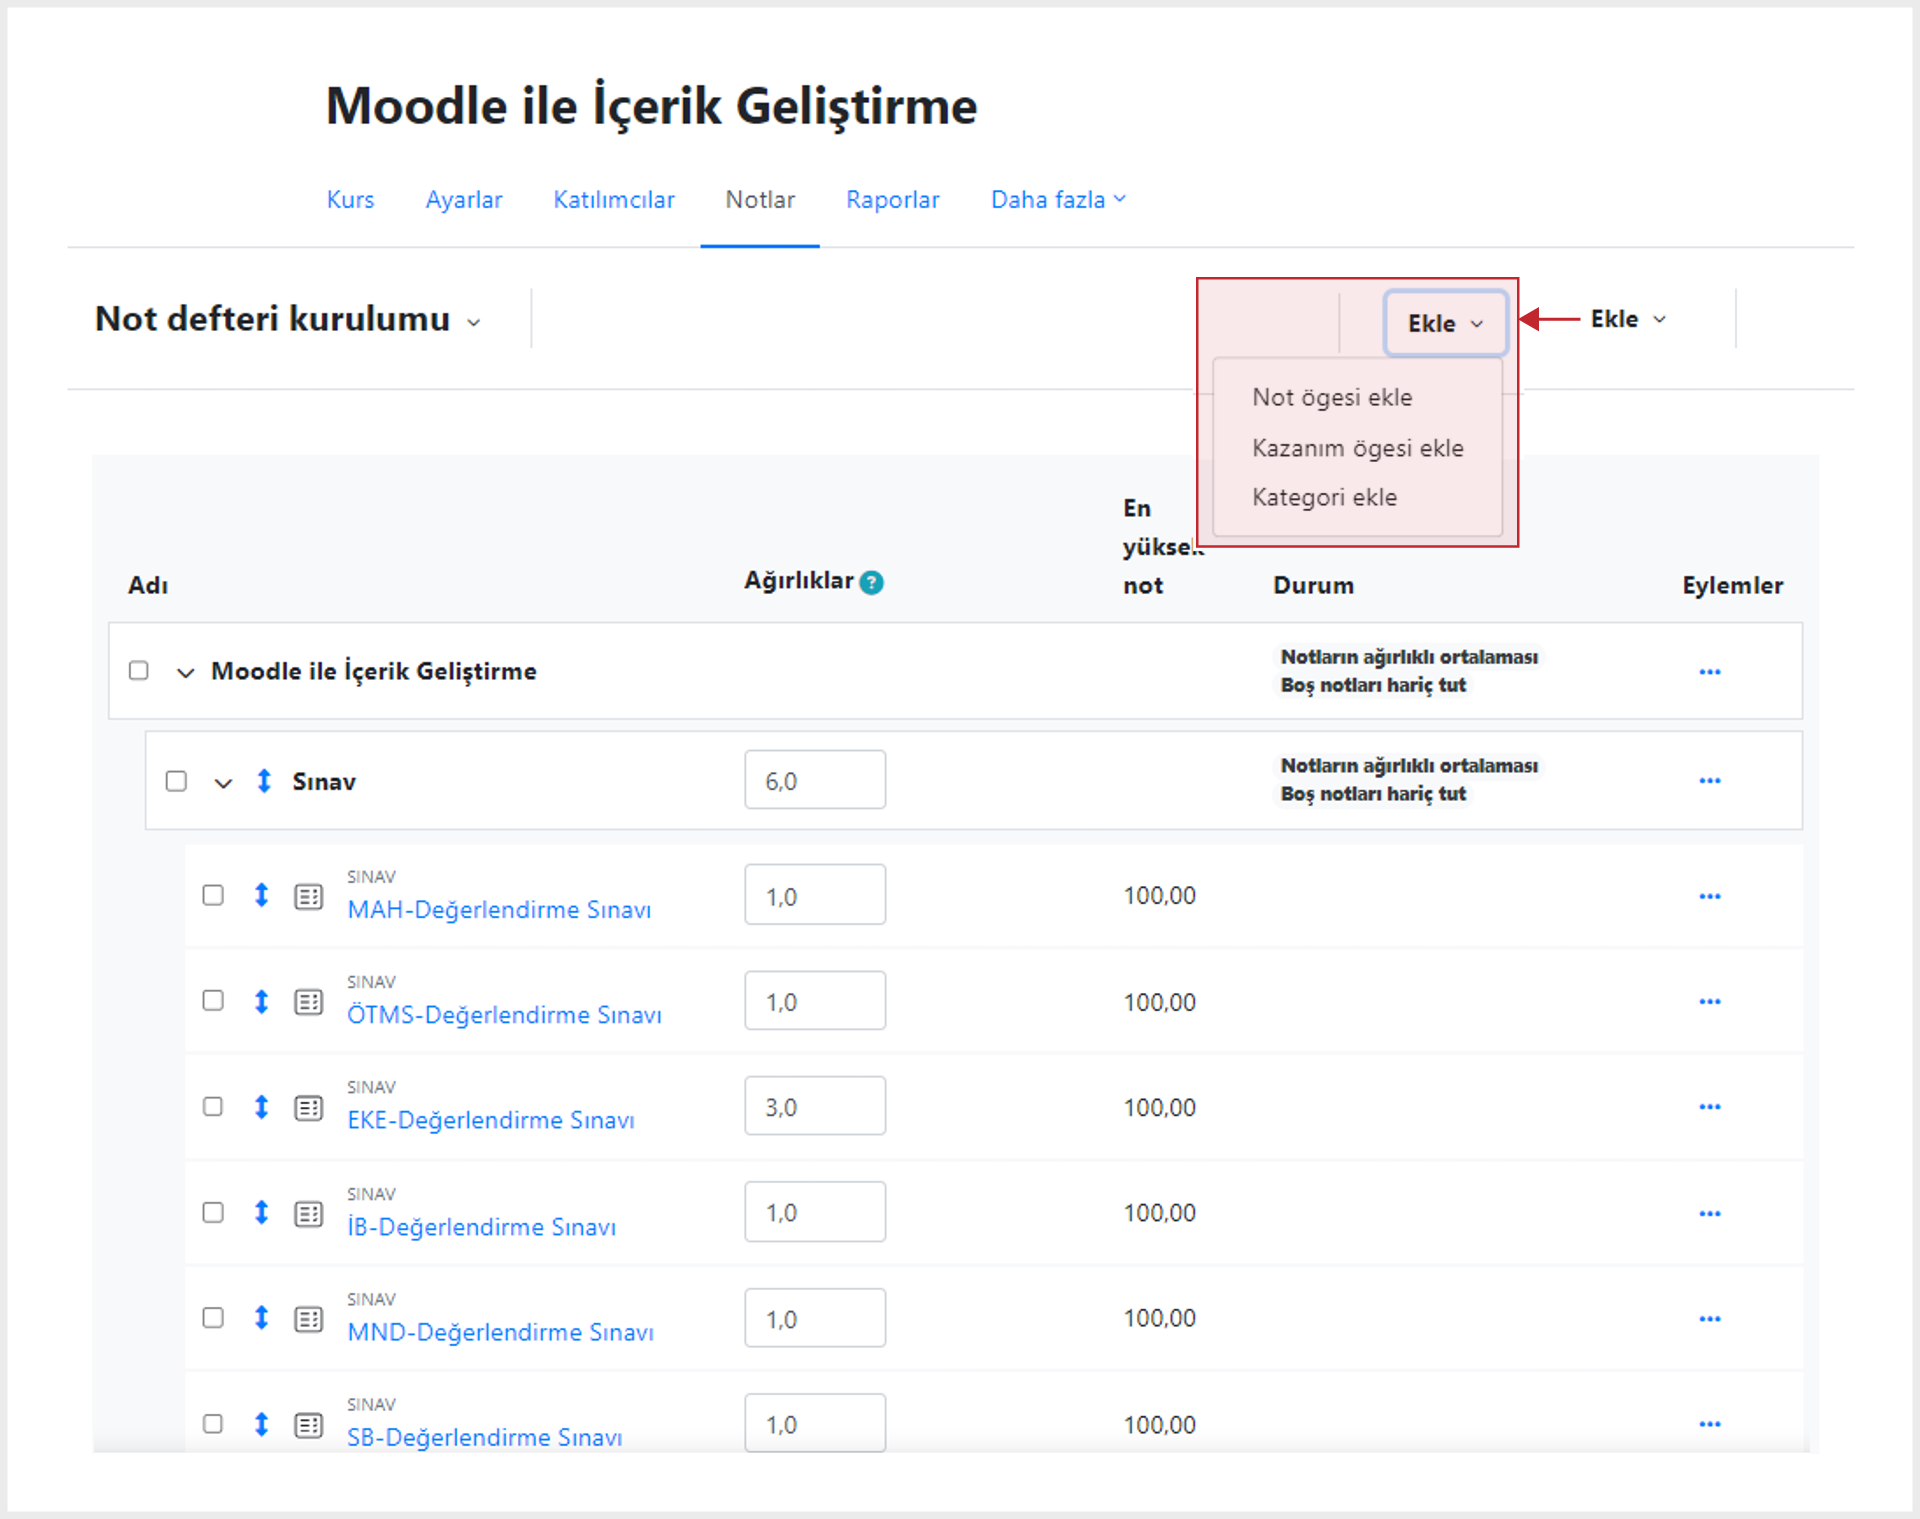Viewport: 1920px width, 1519px height.
Task: Click the move icon for MND-Değerlendirme Sınavı
Action: pyautogui.click(x=262, y=1318)
